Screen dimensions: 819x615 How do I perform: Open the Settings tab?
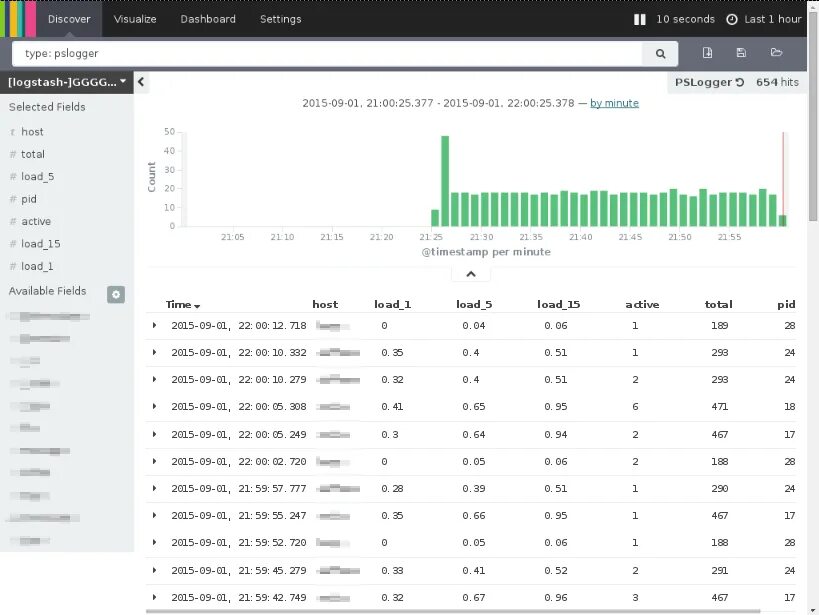click(x=280, y=19)
